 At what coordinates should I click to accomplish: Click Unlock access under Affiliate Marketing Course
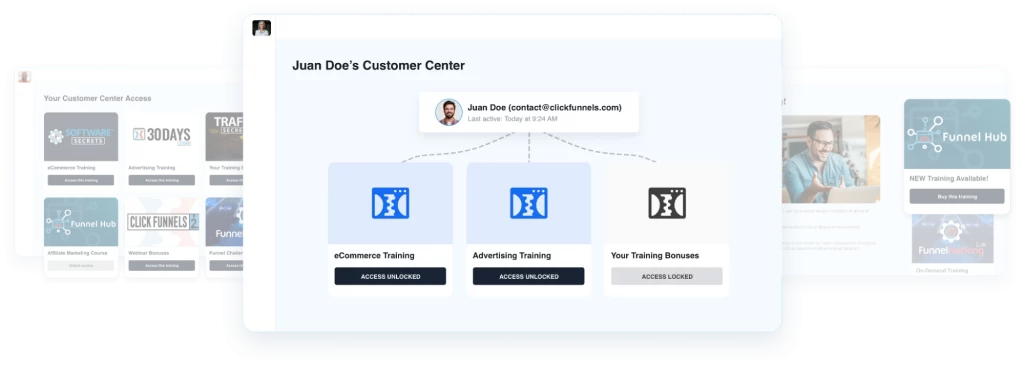[80, 265]
